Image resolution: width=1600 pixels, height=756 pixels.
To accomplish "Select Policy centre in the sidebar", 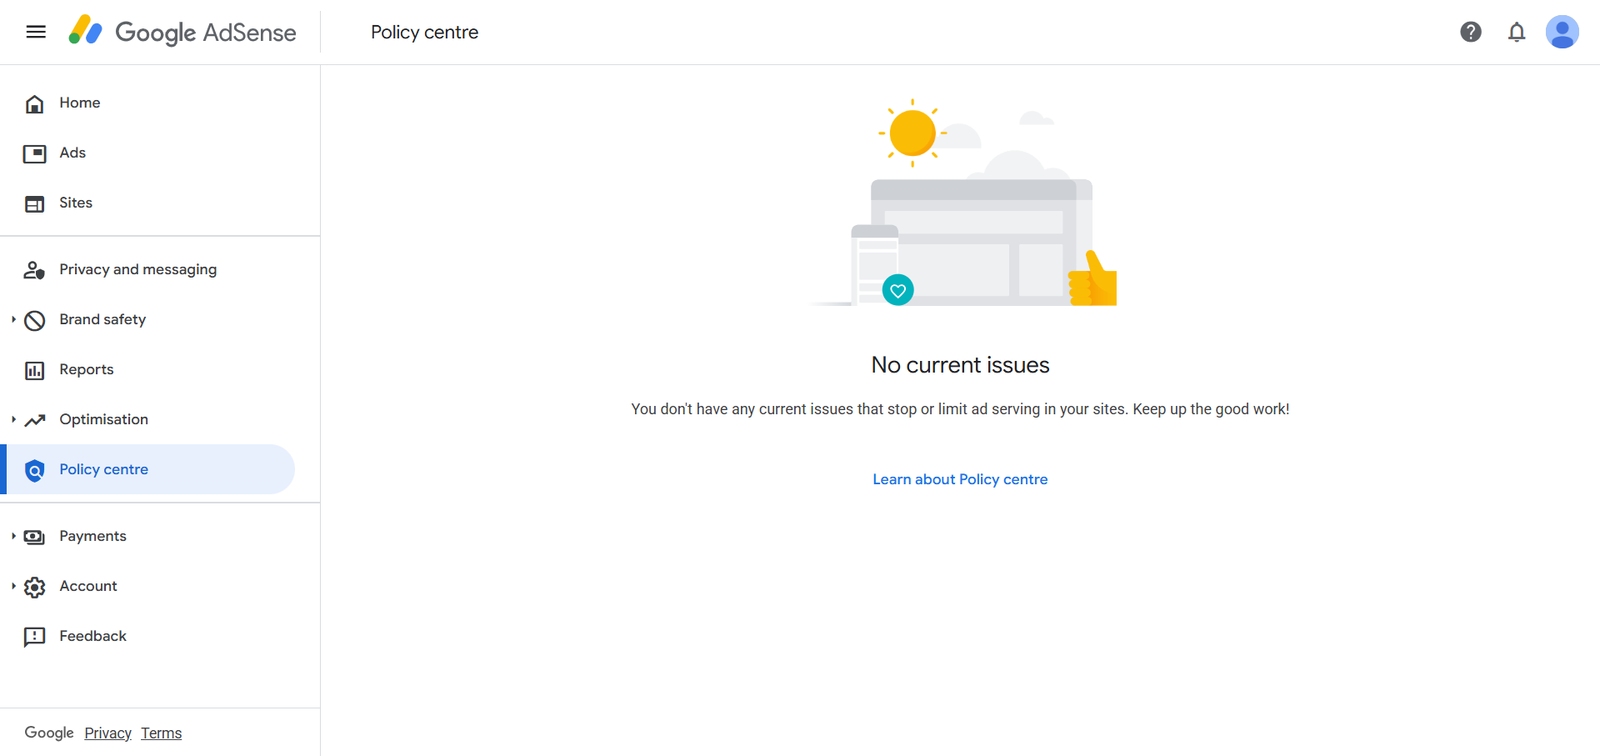I will (x=104, y=470).
